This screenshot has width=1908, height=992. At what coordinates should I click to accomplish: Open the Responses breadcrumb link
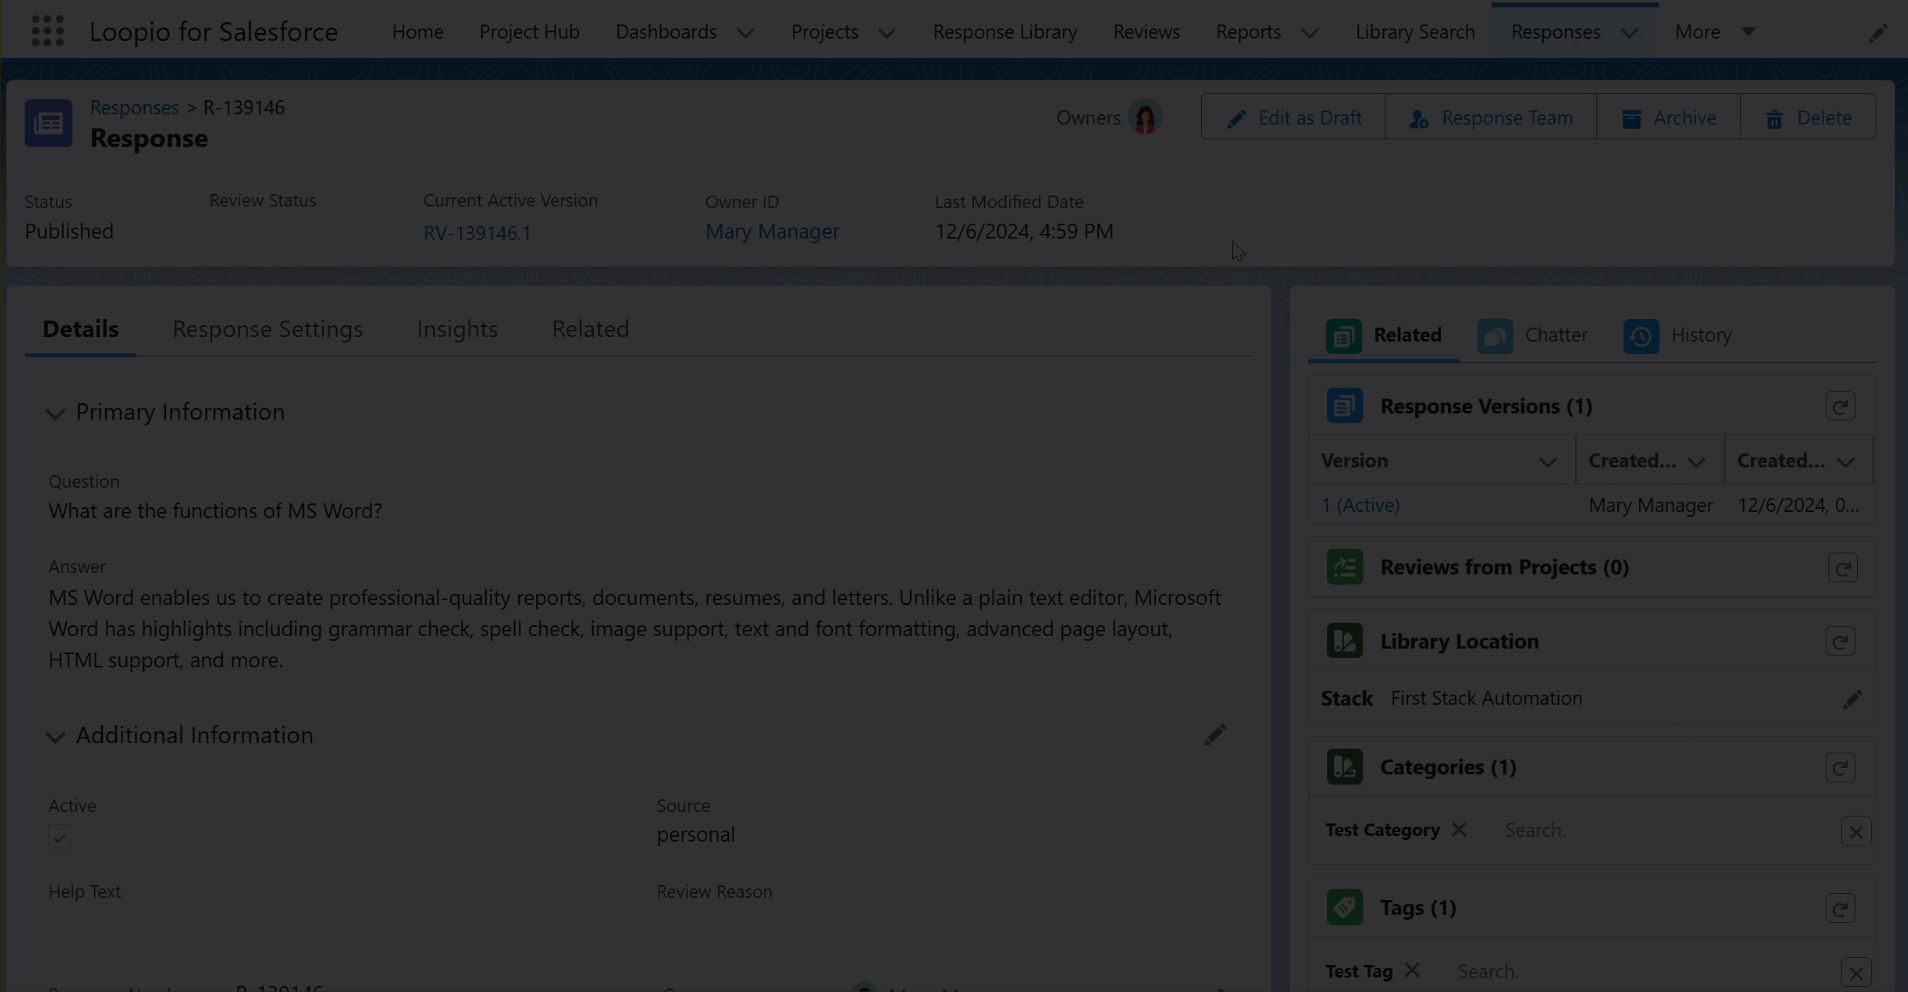[x=134, y=107]
